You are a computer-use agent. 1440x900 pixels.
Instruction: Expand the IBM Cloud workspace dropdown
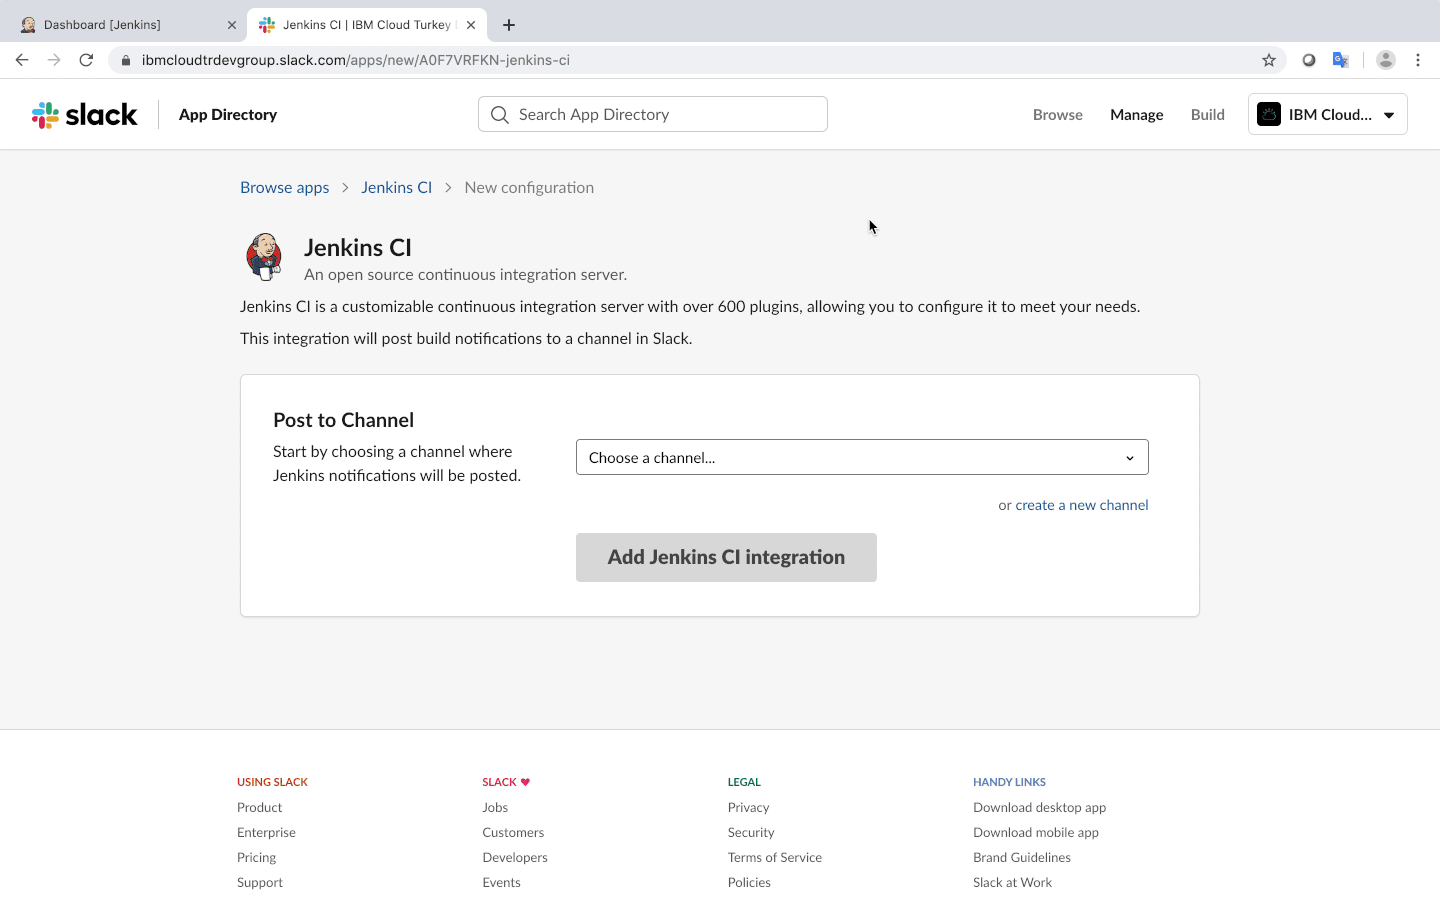[x=1328, y=114]
